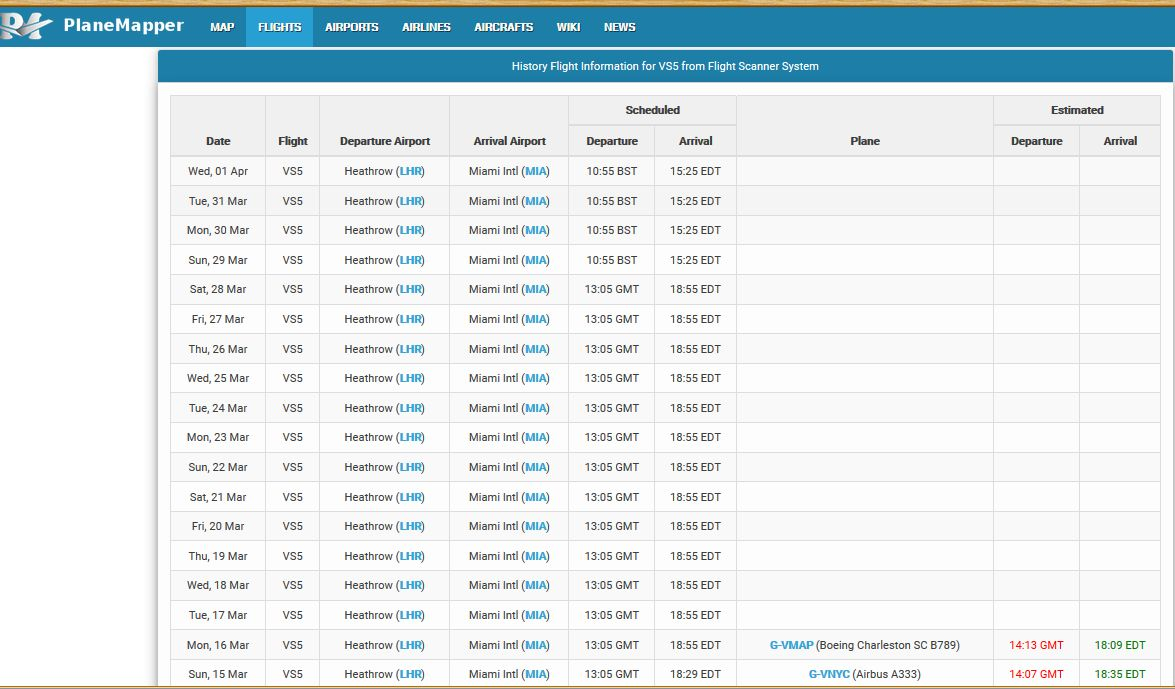Select estimated departure 14:07 GMT
This screenshot has height=689, width=1175.
point(1036,674)
